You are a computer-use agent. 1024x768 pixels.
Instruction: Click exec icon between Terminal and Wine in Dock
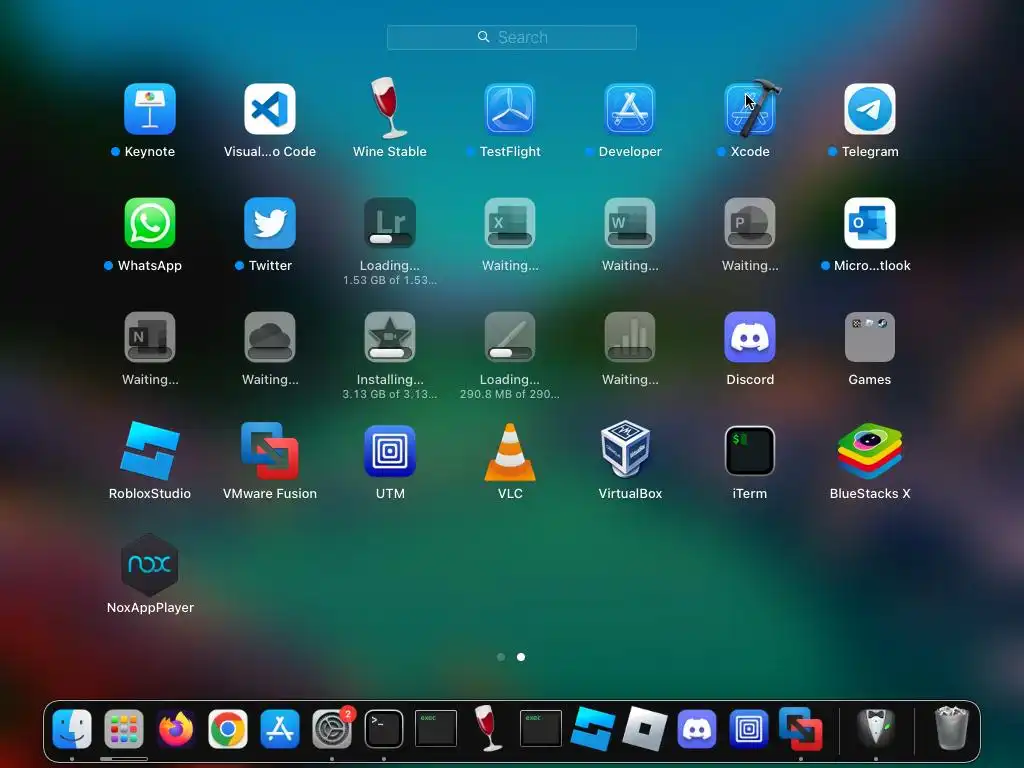[x=436, y=728]
